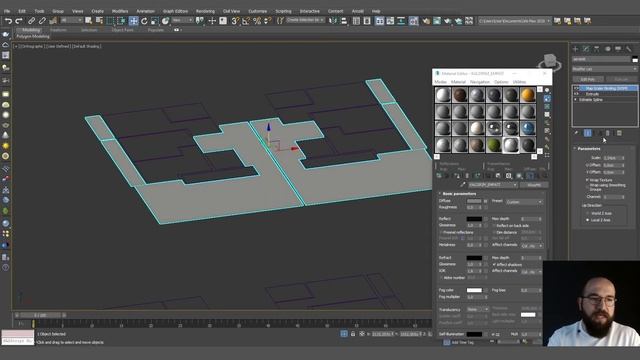Click the ViewCube in the viewport

click(549, 62)
